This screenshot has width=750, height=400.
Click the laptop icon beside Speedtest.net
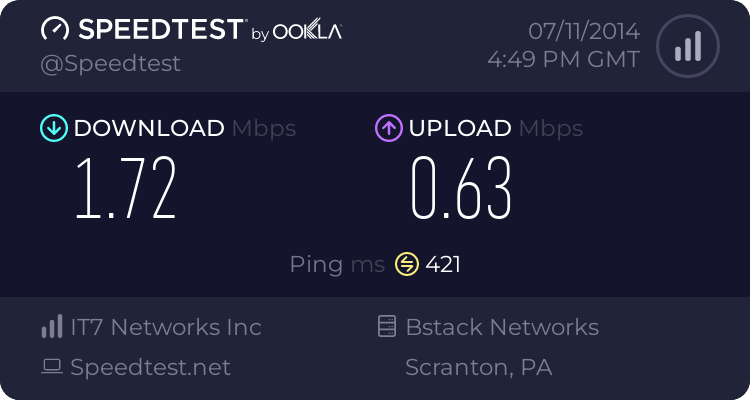[51, 367]
